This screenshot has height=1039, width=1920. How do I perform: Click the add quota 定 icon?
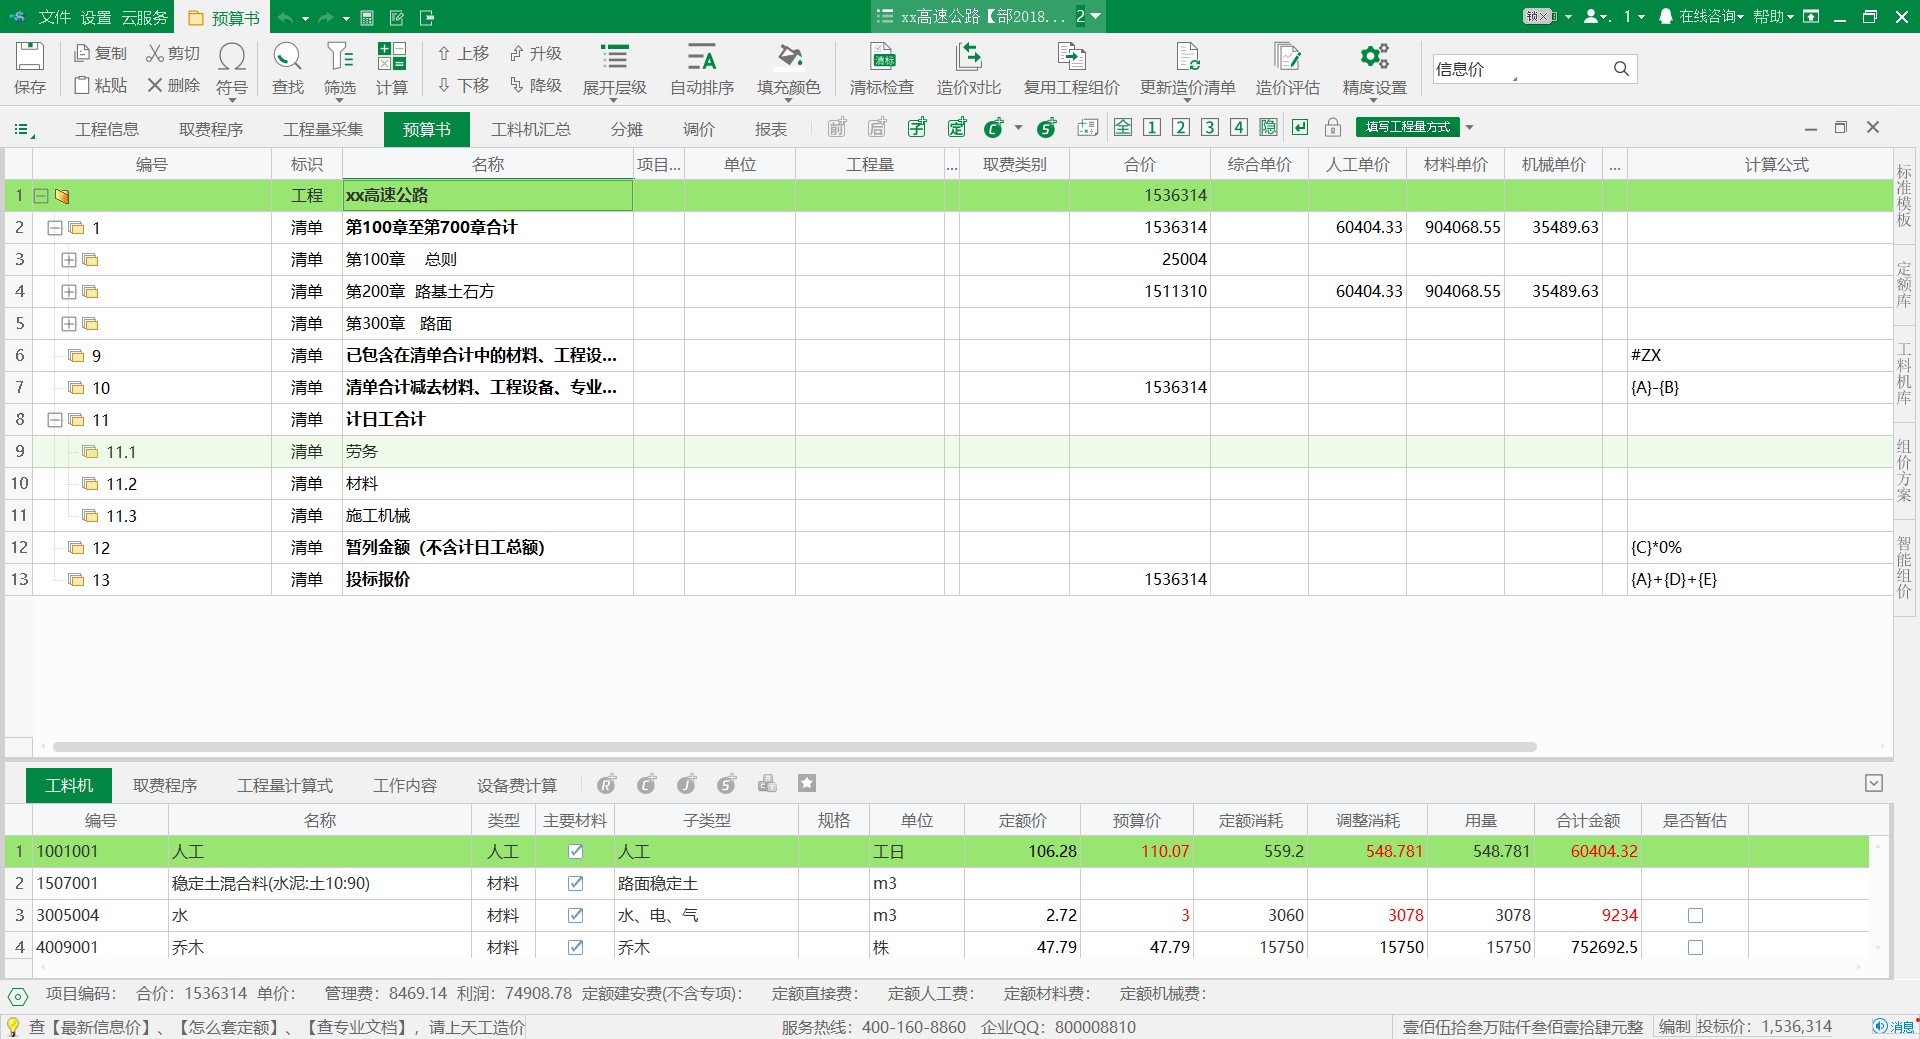tap(957, 127)
